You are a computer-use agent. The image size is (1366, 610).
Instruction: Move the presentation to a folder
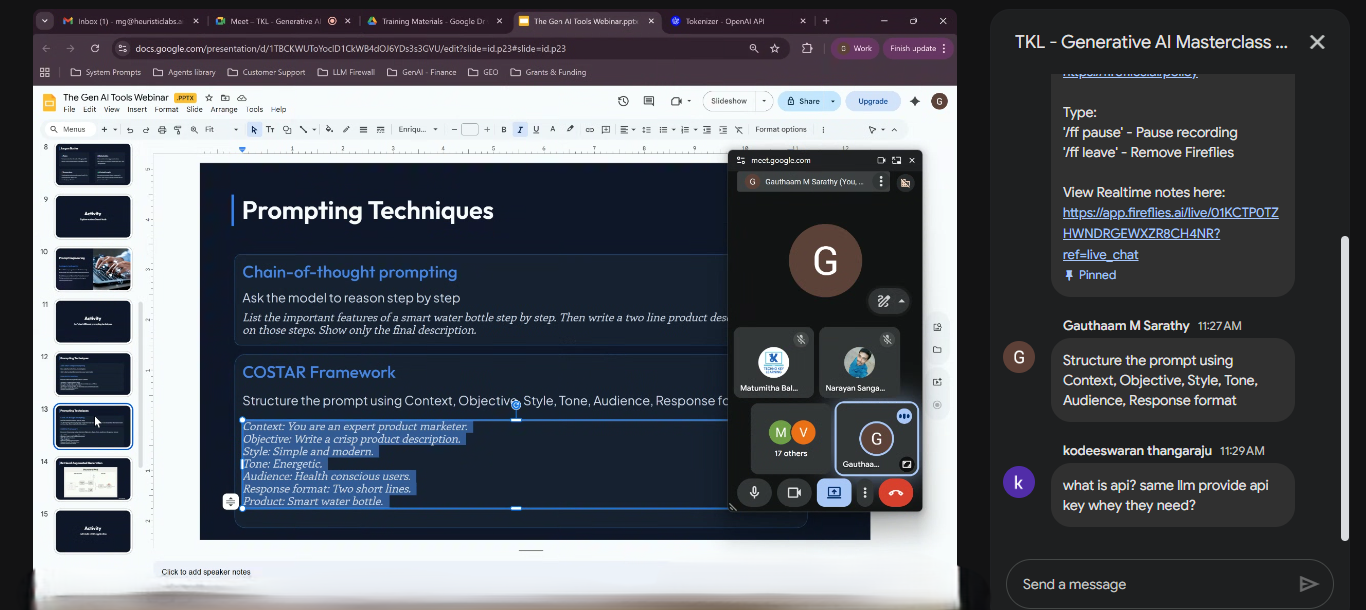coord(225,98)
